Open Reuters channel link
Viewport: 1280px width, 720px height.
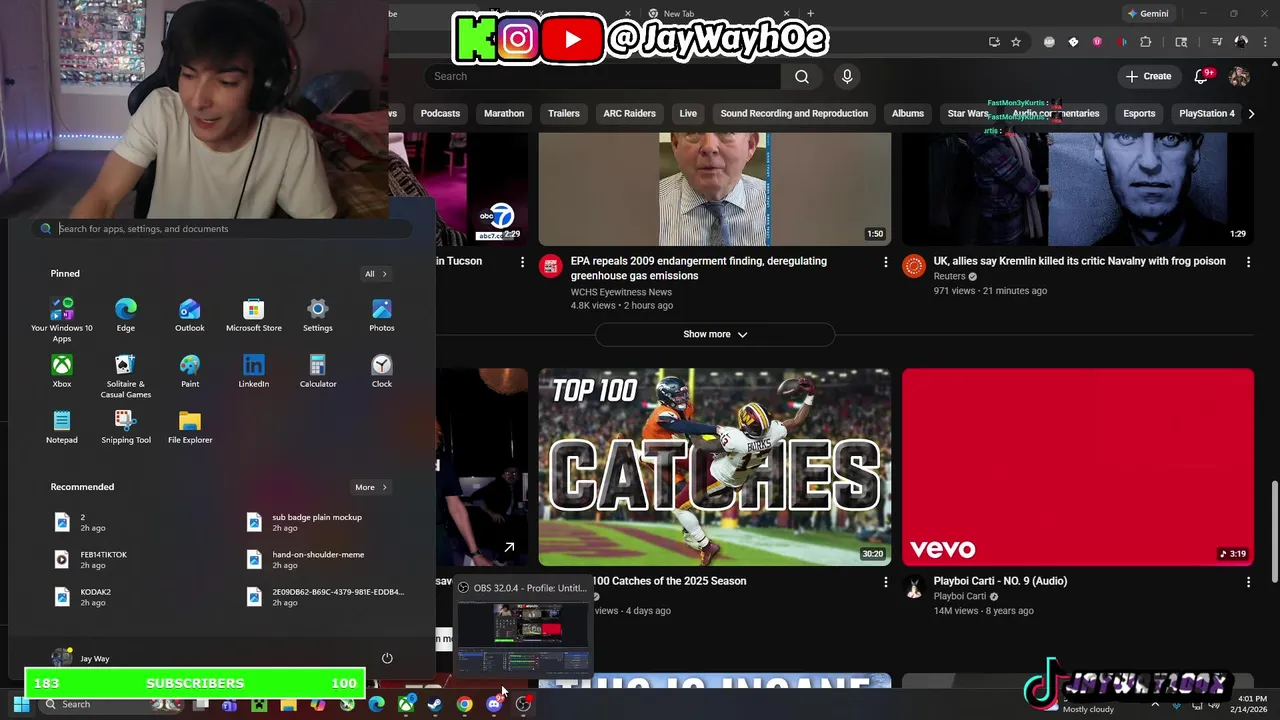point(949,276)
